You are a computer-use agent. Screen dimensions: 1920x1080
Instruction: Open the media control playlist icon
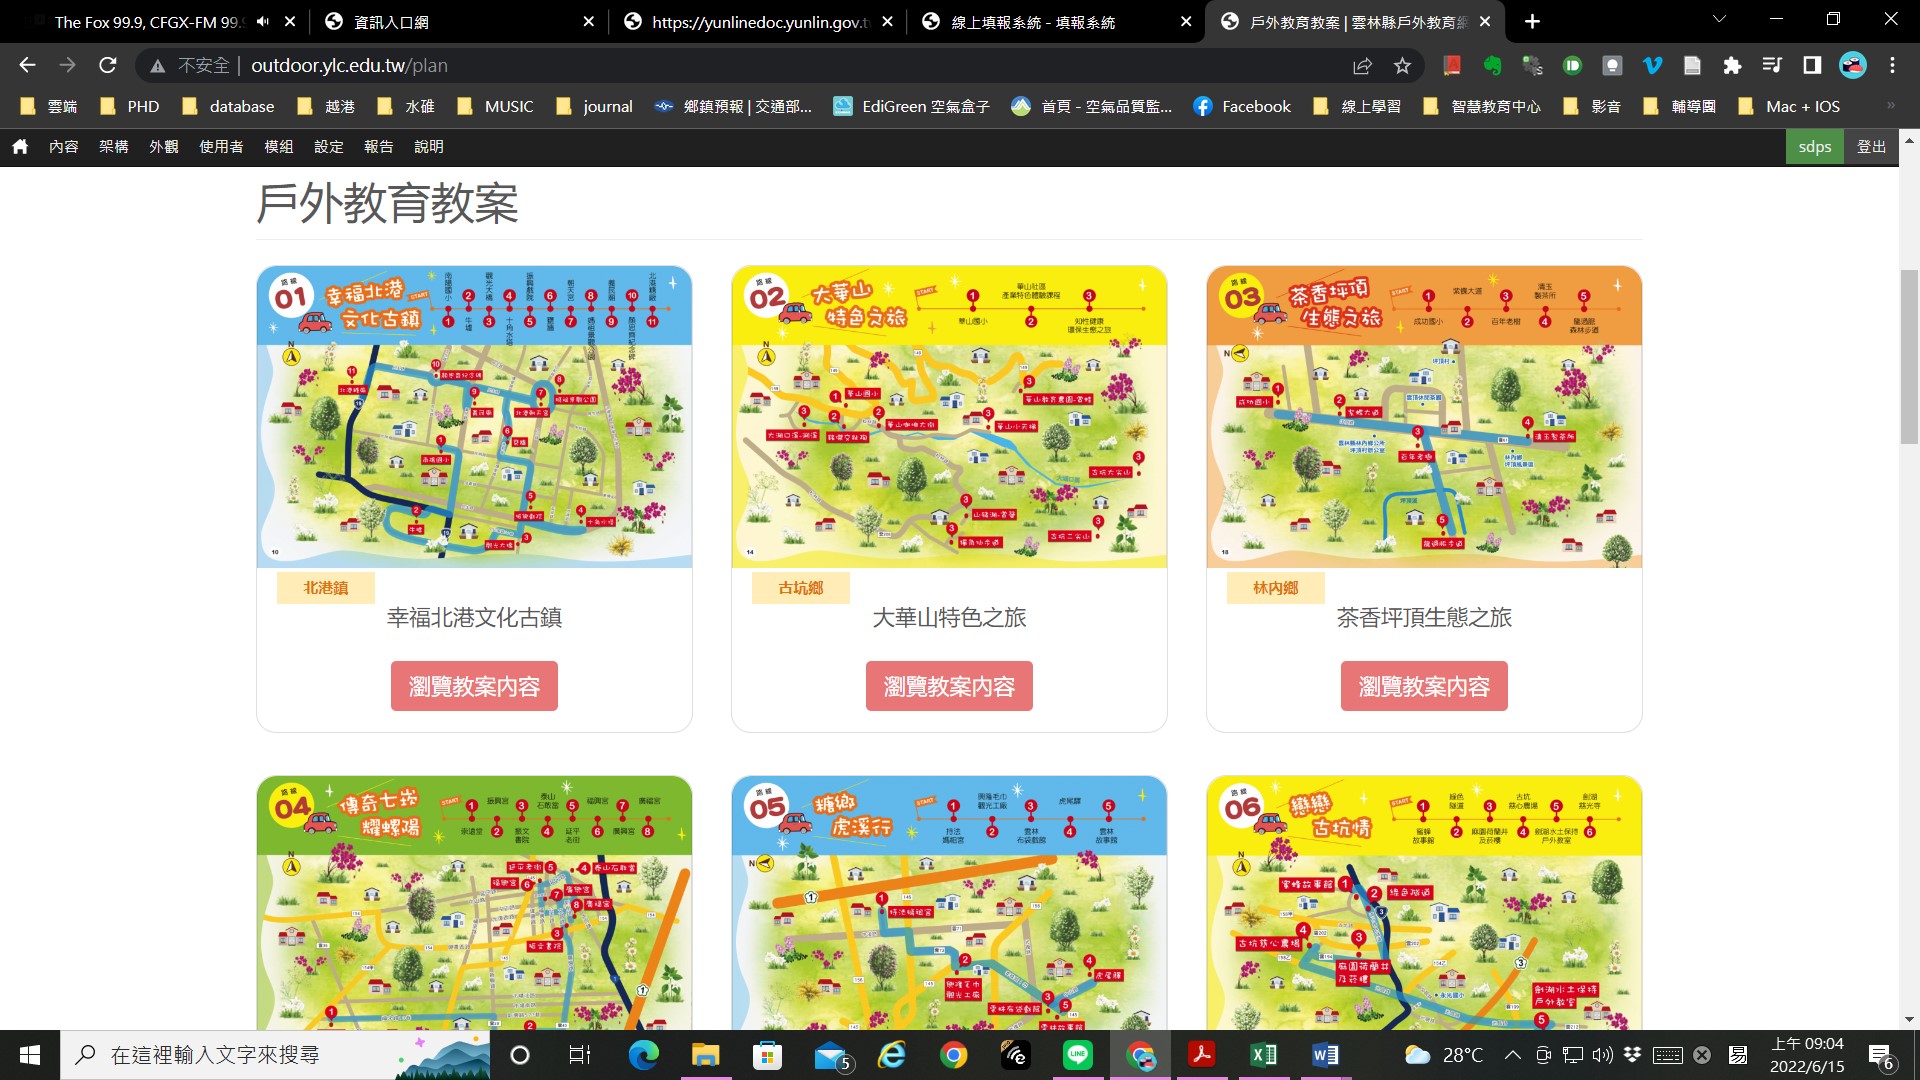point(1772,65)
